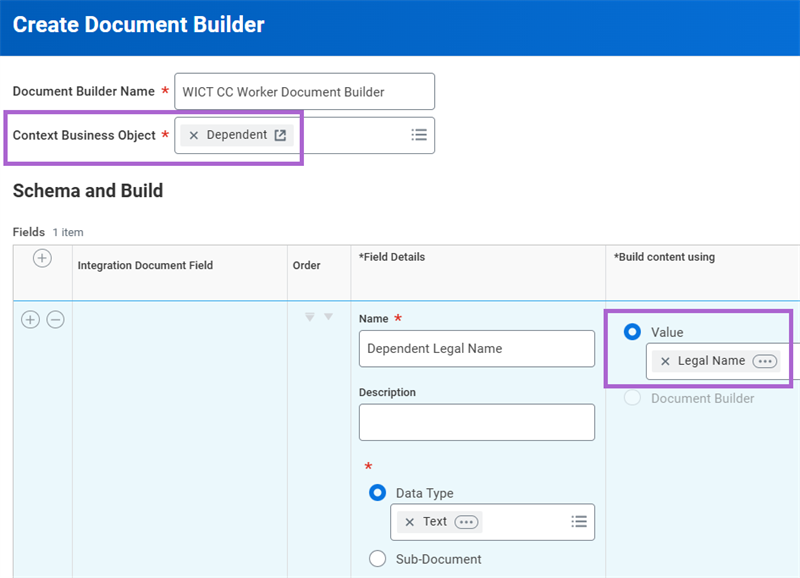Image resolution: width=800 pixels, height=578 pixels.
Task: Click the Field Details column header
Action: click(391, 257)
